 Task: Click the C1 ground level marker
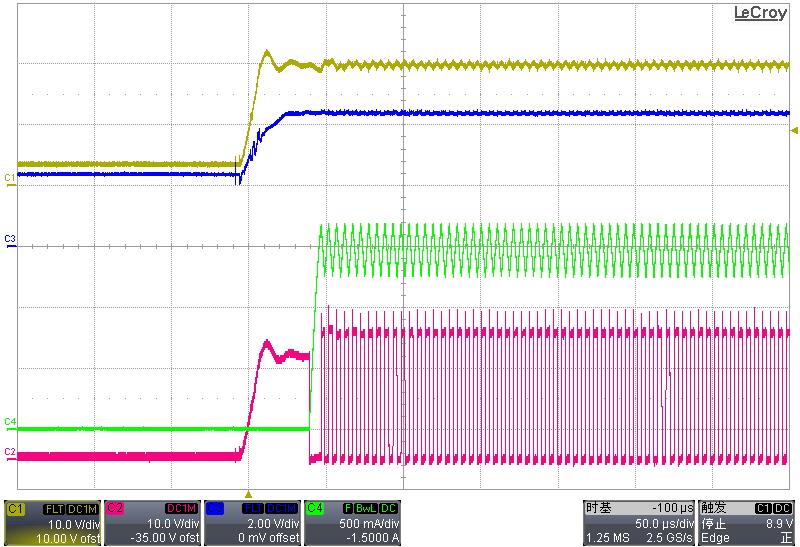click(9, 177)
